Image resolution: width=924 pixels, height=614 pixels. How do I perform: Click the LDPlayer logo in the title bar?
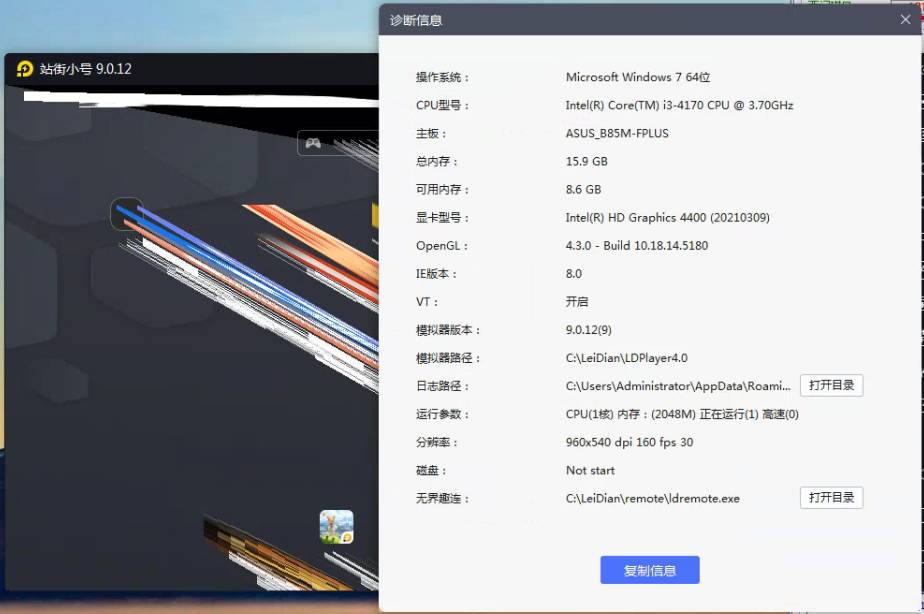25,69
